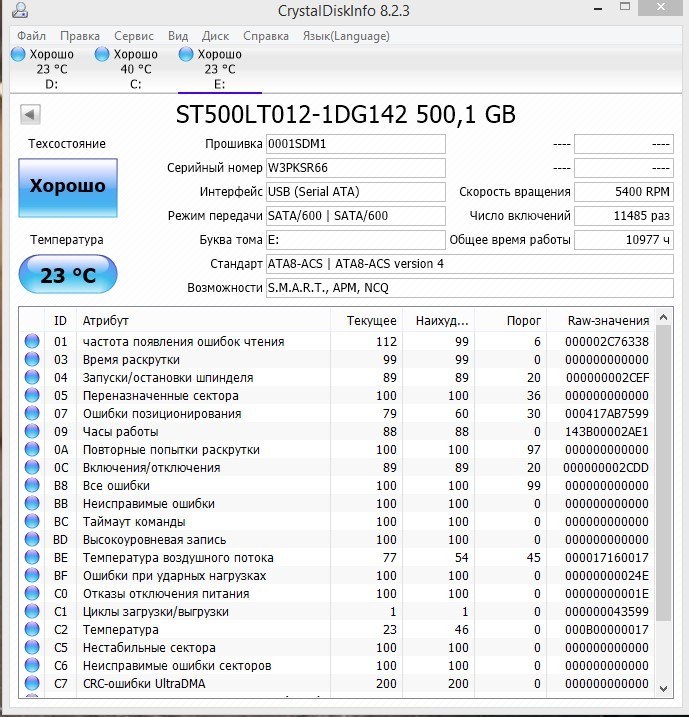Click the 23 °C temperature button
Screen dimensions: 689x717
click(x=68, y=274)
